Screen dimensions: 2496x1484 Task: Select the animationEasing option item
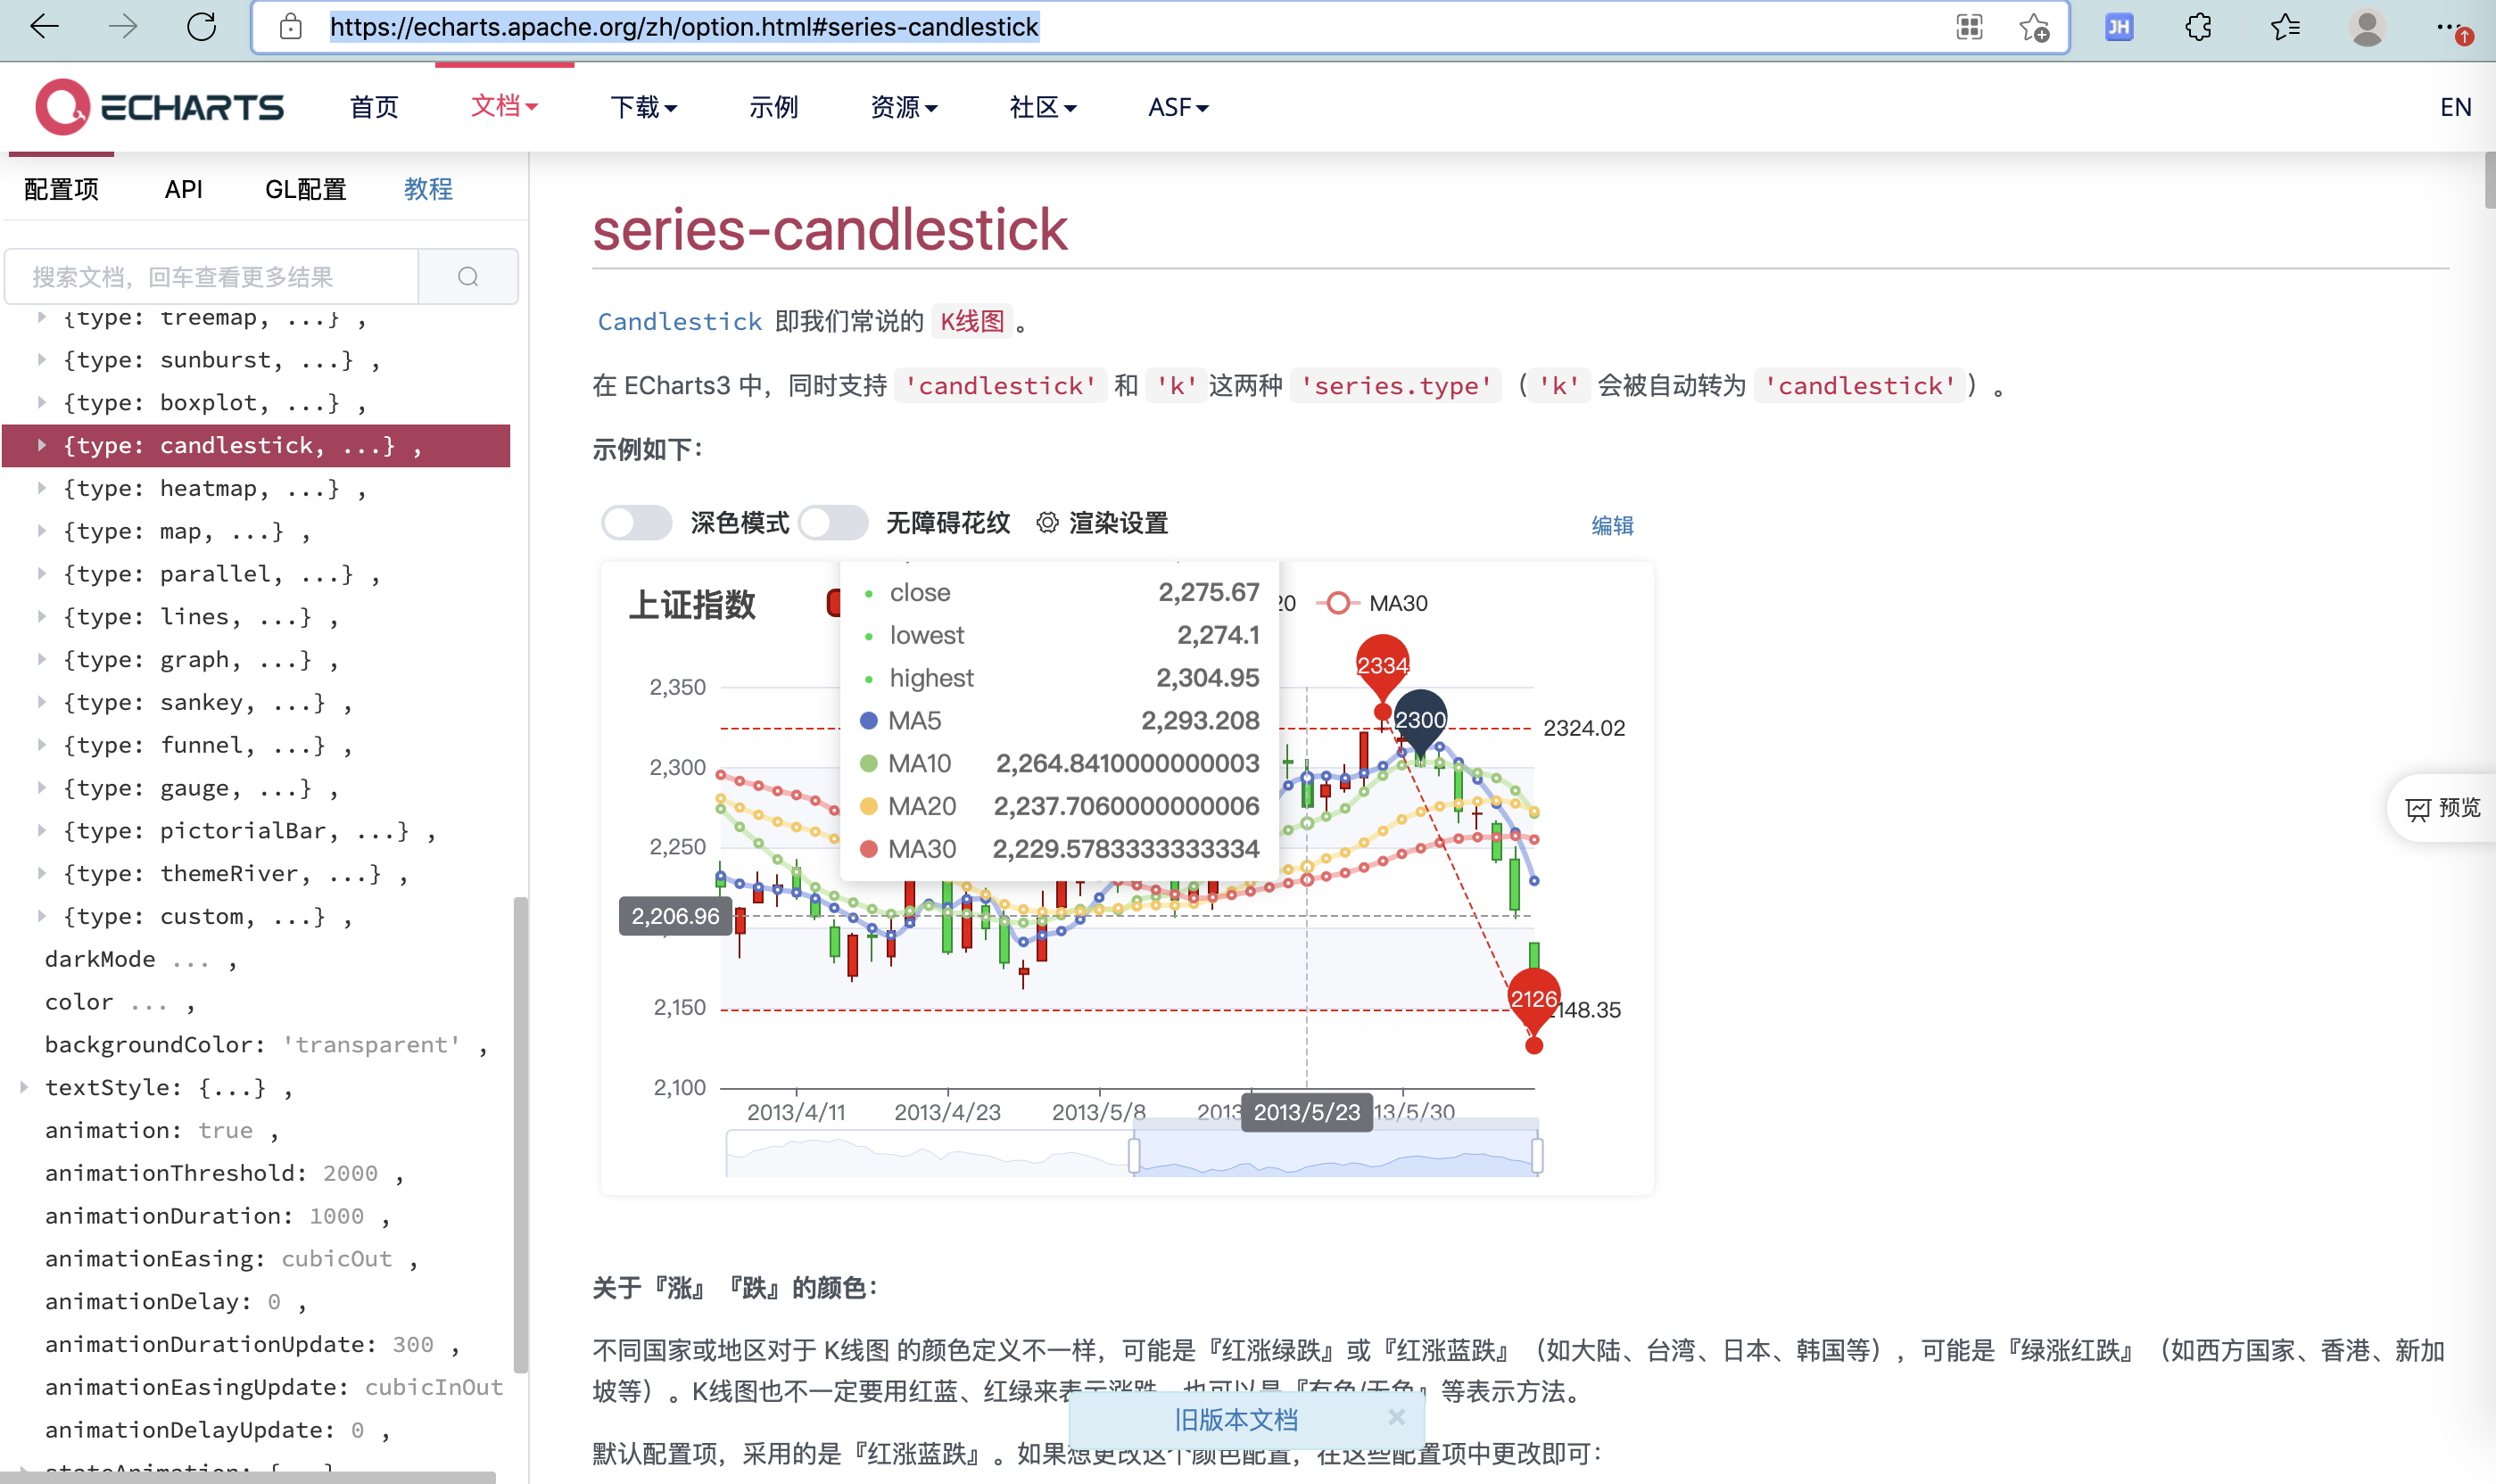click(231, 1259)
